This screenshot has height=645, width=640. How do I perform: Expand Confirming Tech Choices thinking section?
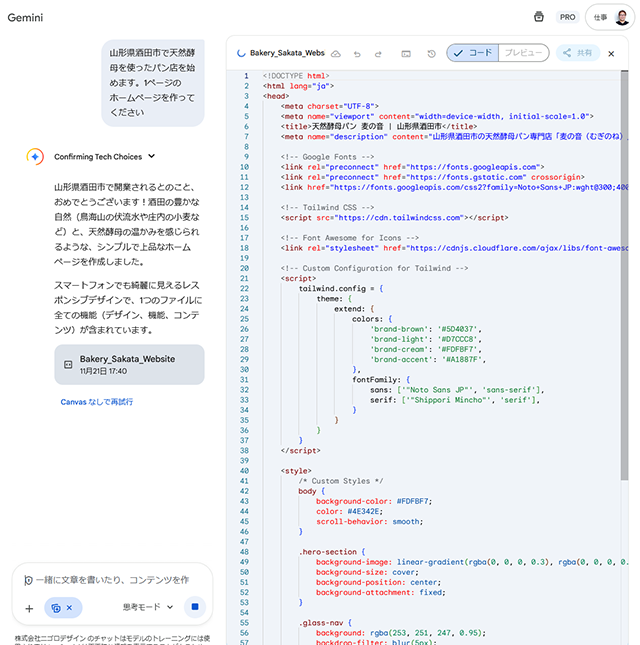coord(151,156)
